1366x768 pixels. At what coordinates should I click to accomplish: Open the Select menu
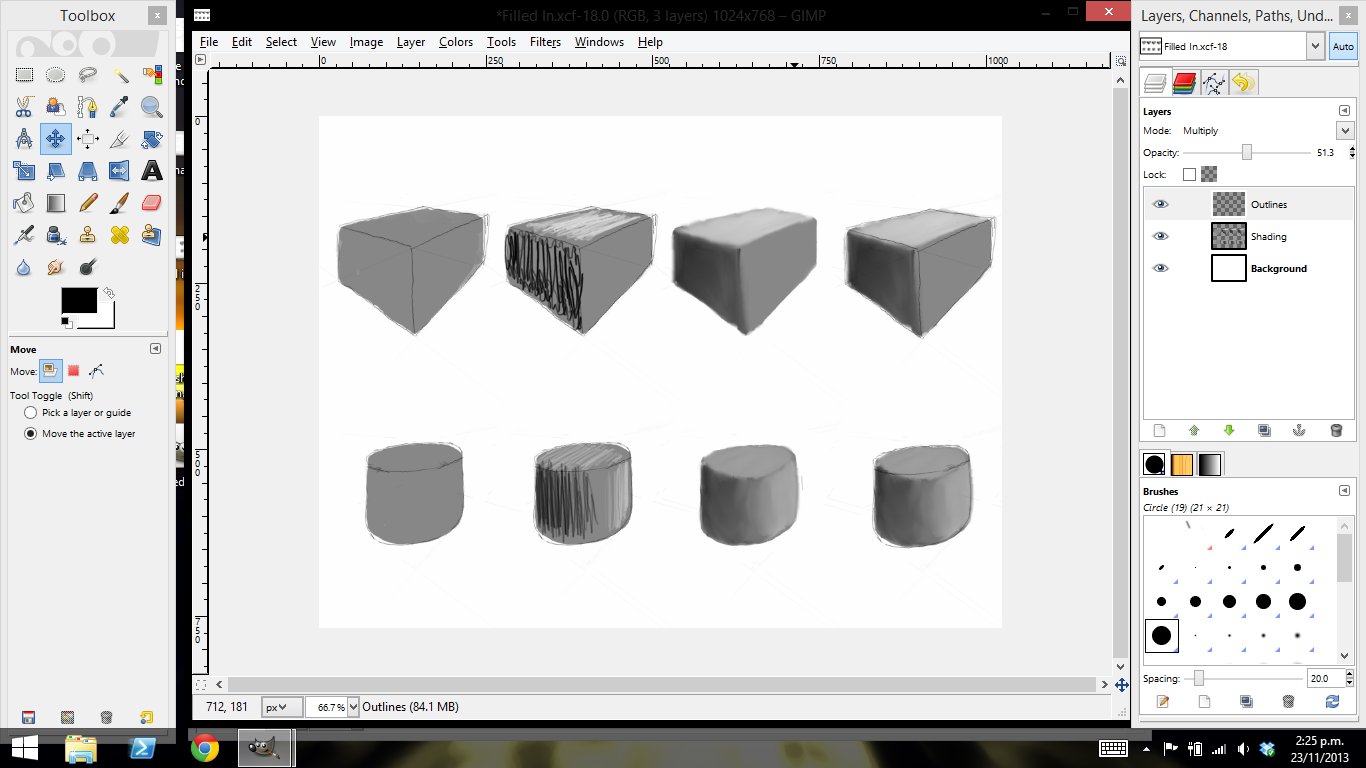[x=281, y=42]
